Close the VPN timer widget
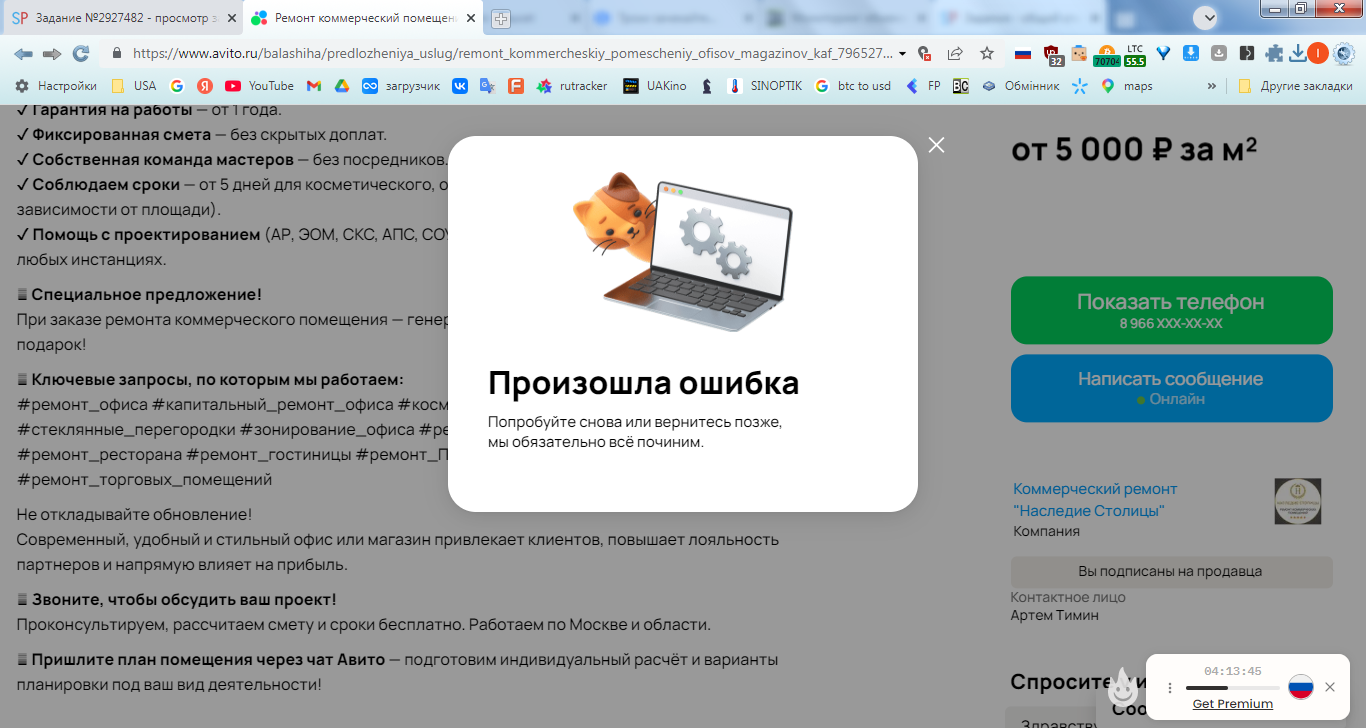The width and height of the screenshot is (1366, 728). point(1330,687)
